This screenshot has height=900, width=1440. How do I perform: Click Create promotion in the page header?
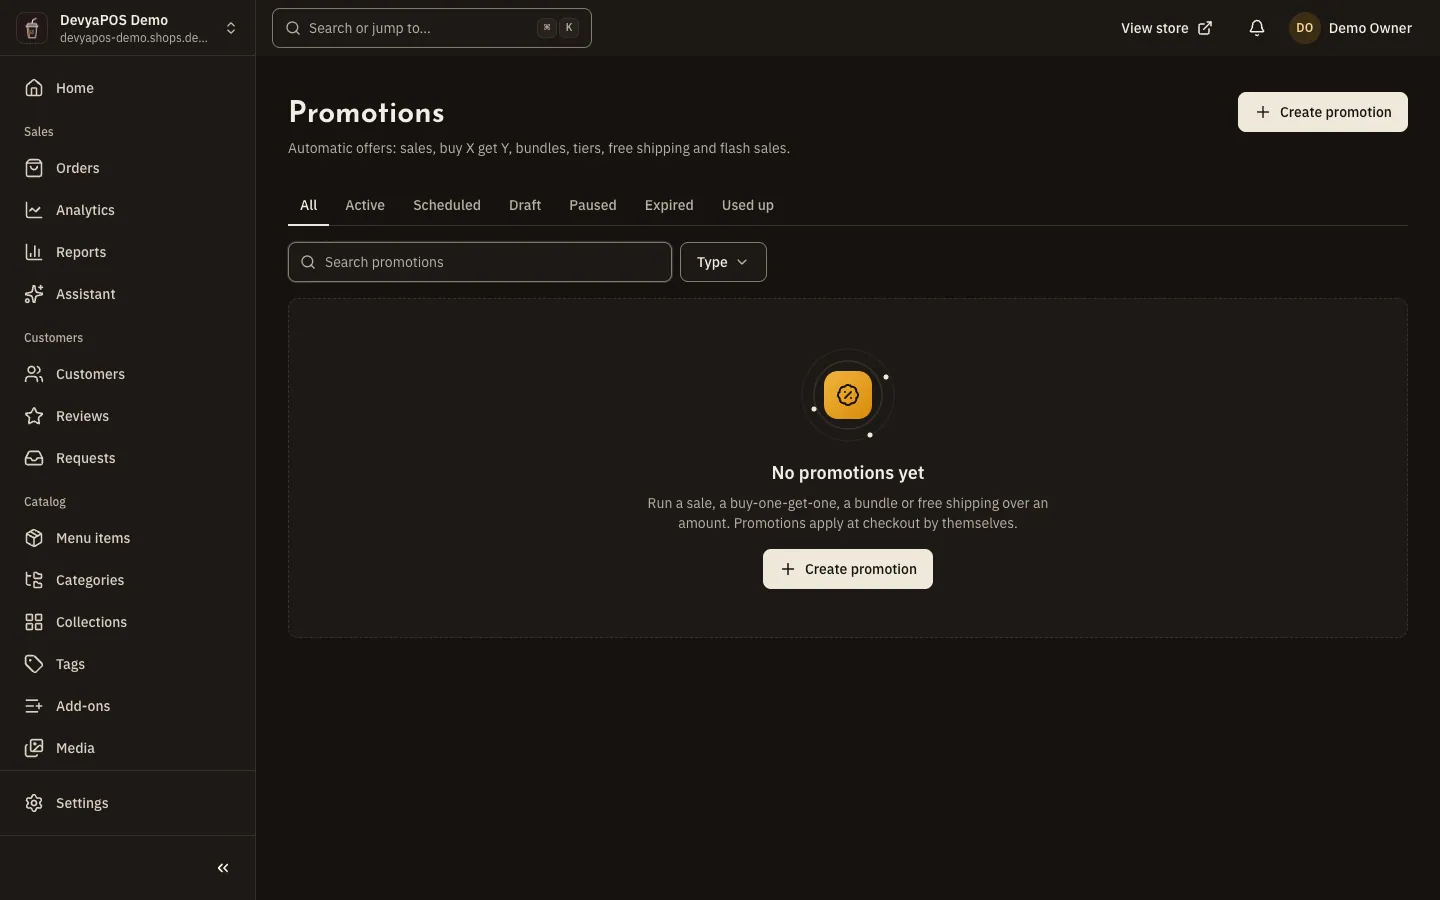(1323, 112)
